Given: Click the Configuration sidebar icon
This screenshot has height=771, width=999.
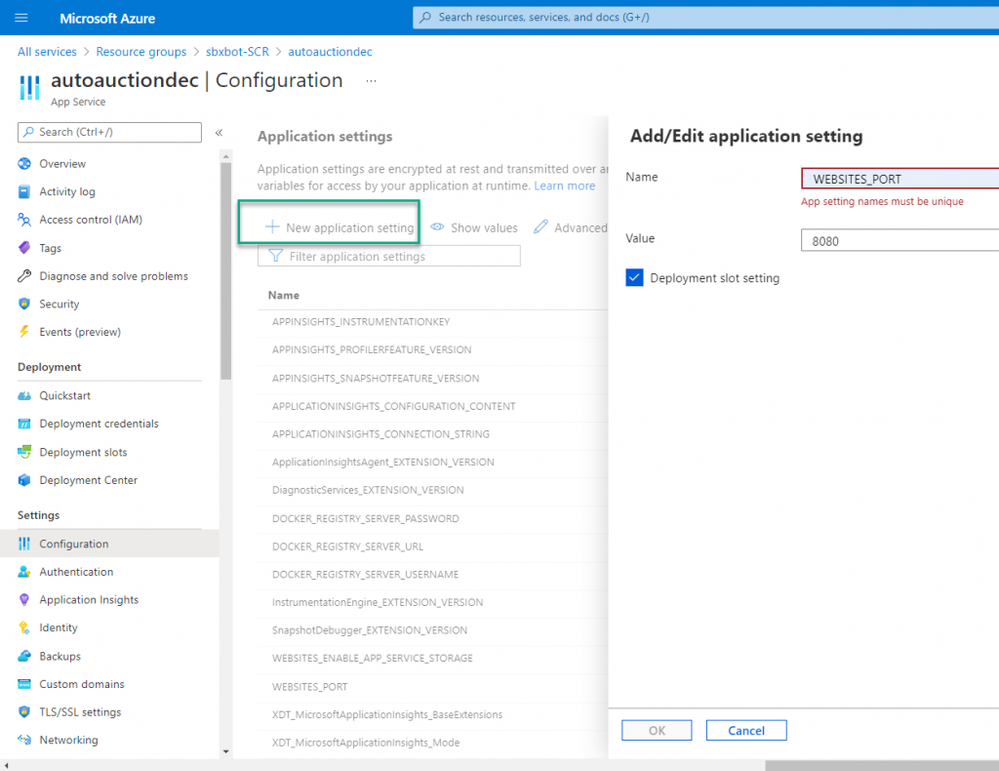Looking at the screenshot, I should point(24,544).
